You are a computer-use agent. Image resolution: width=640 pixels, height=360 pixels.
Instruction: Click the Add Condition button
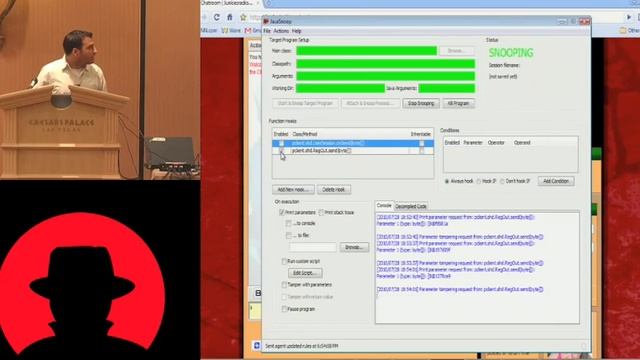click(x=556, y=181)
